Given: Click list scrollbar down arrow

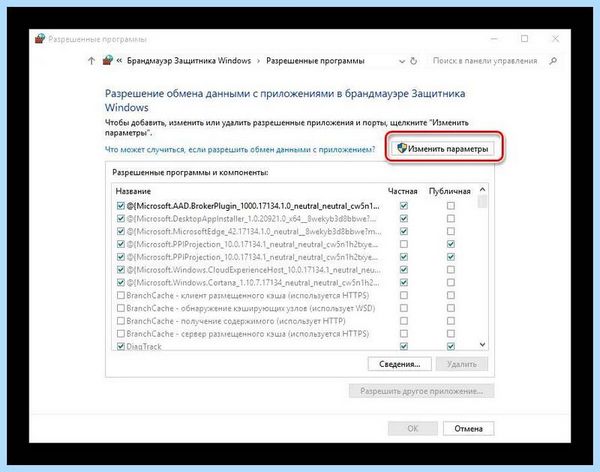Looking at the screenshot, I should [482, 345].
